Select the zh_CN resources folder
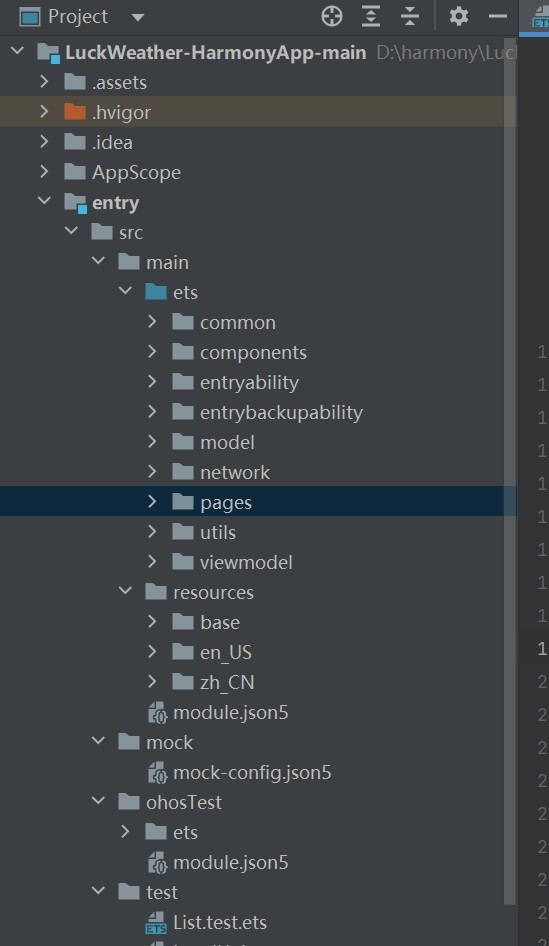The image size is (549, 946). 227,682
